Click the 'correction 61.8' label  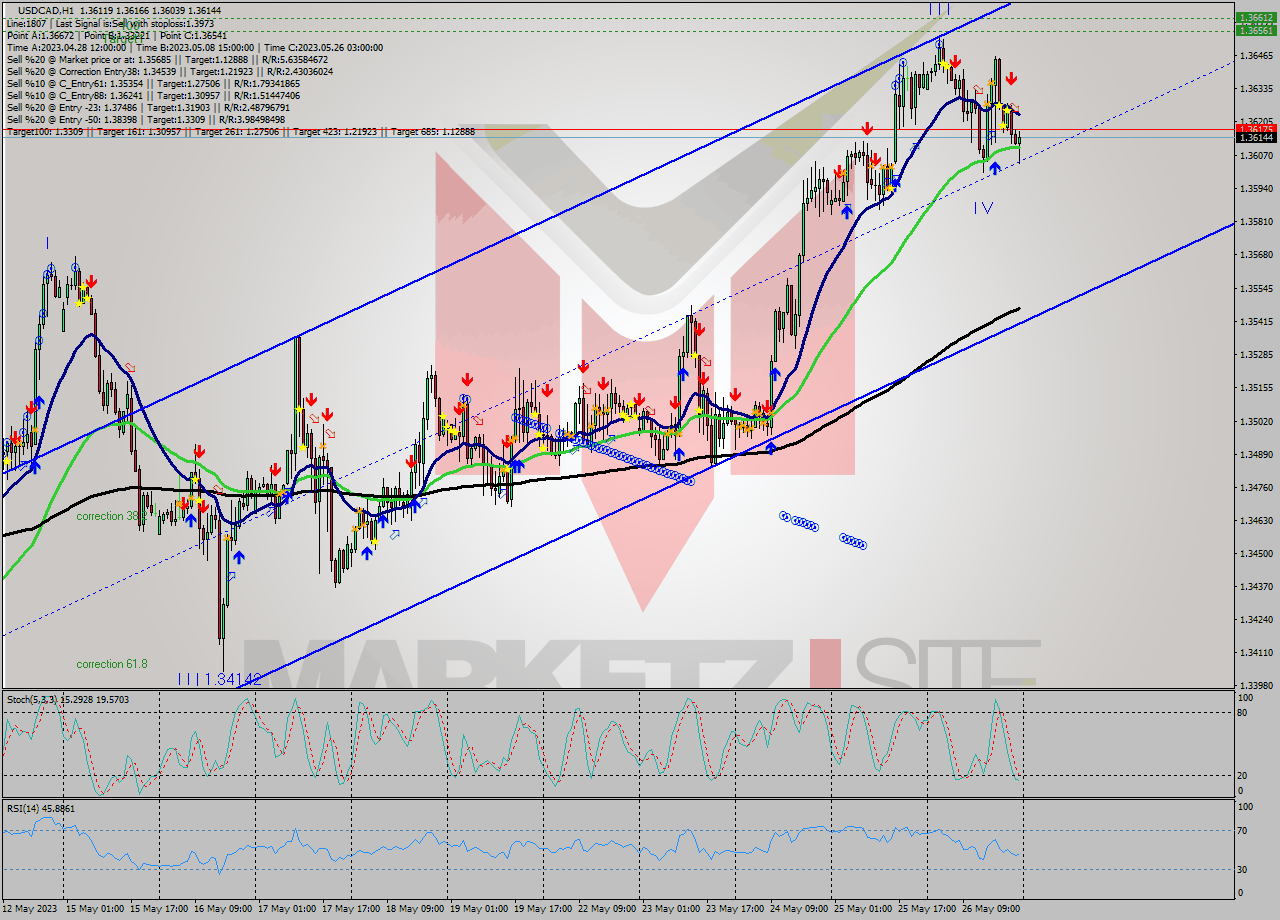point(112,664)
